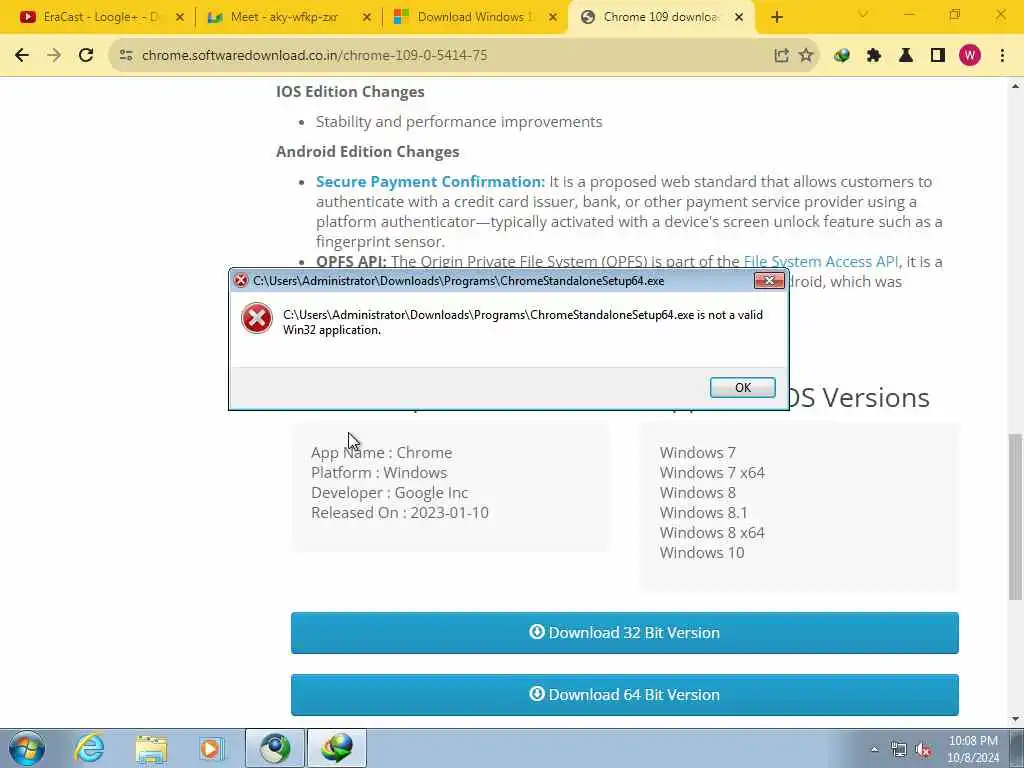Screen dimensions: 1024x768
Task: Open Internet Explorer from the taskbar
Action: (x=89, y=748)
